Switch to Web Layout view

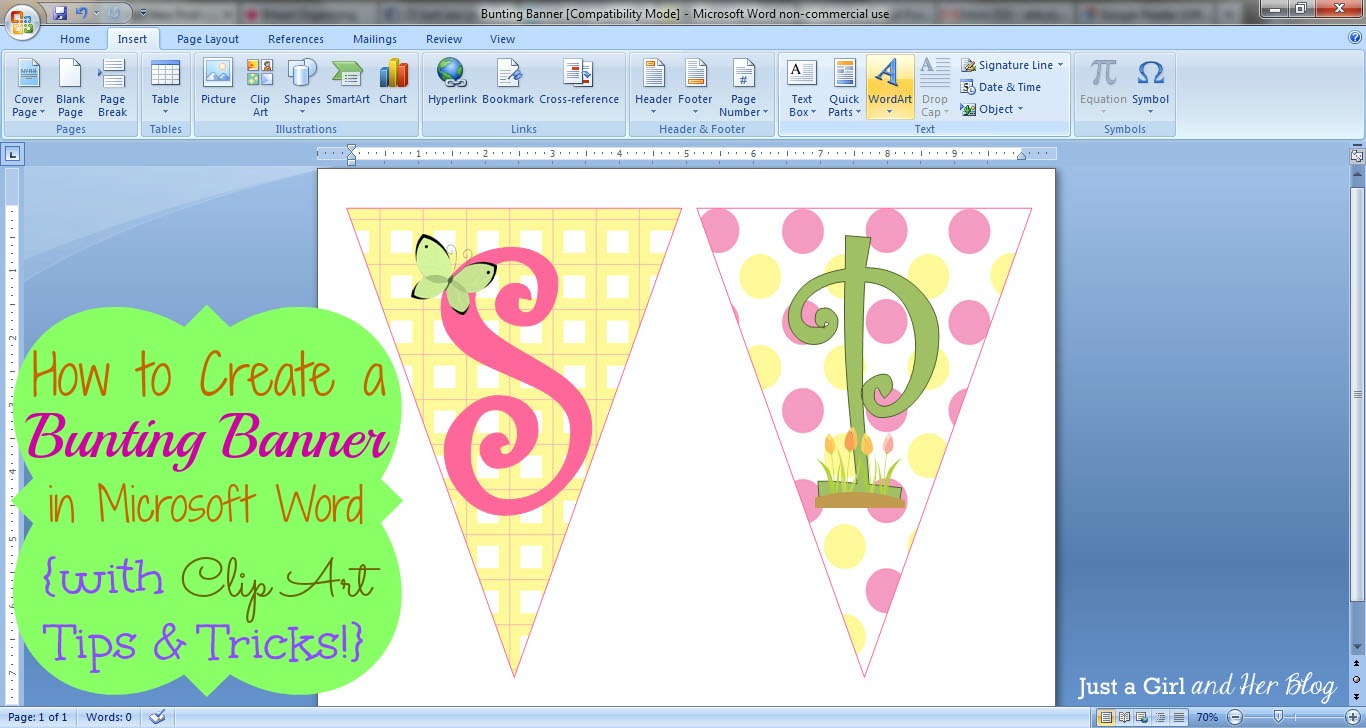pyautogui.click(x=1140, y=717)
